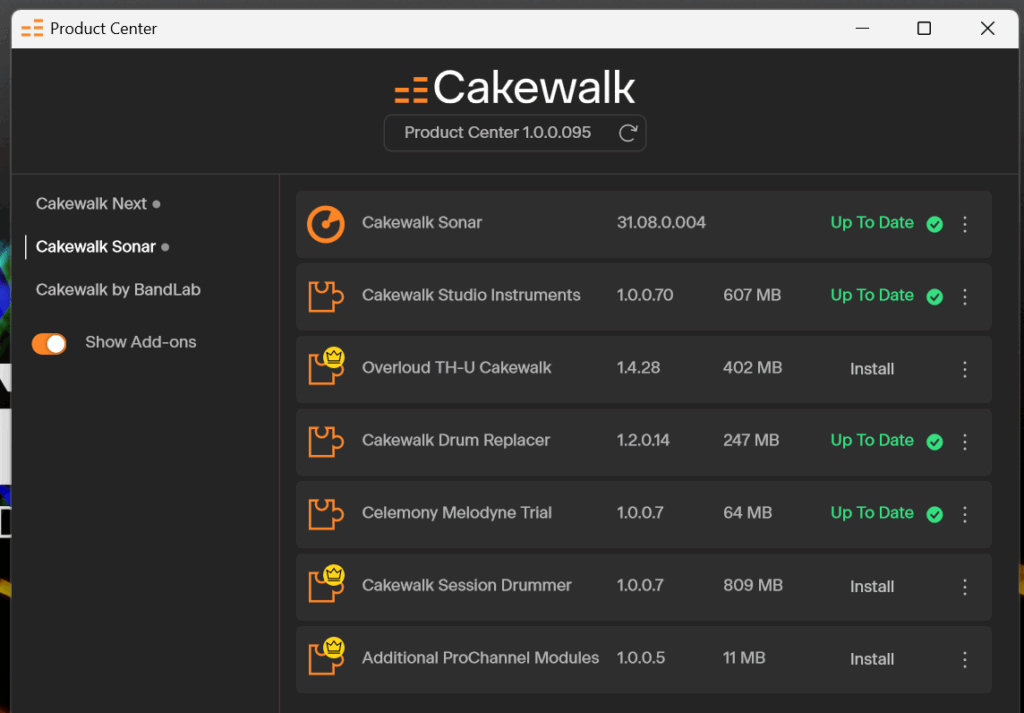Click the 402 MB size value
Viewport: 1024px width, 713px height.
[x=752, y=368]
